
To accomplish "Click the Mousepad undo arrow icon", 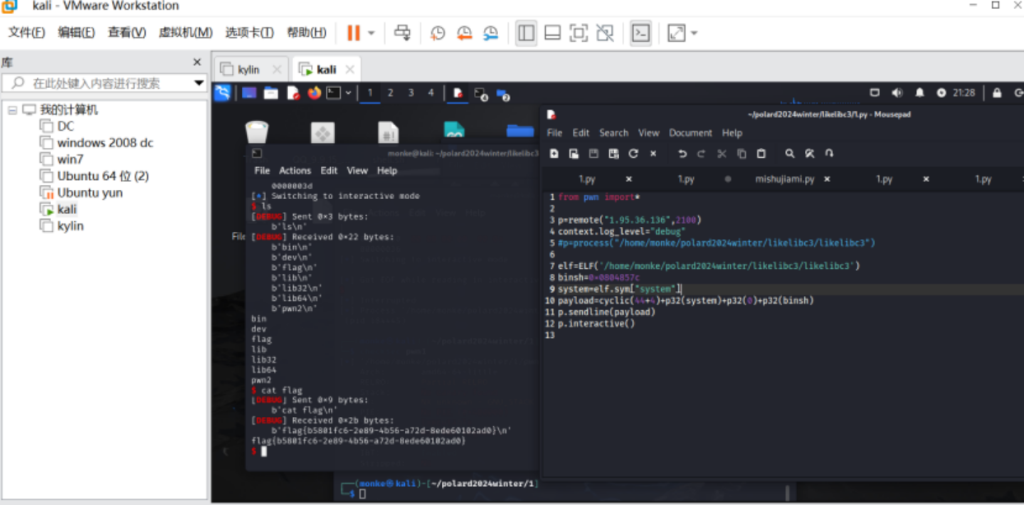I will [682, 154].
